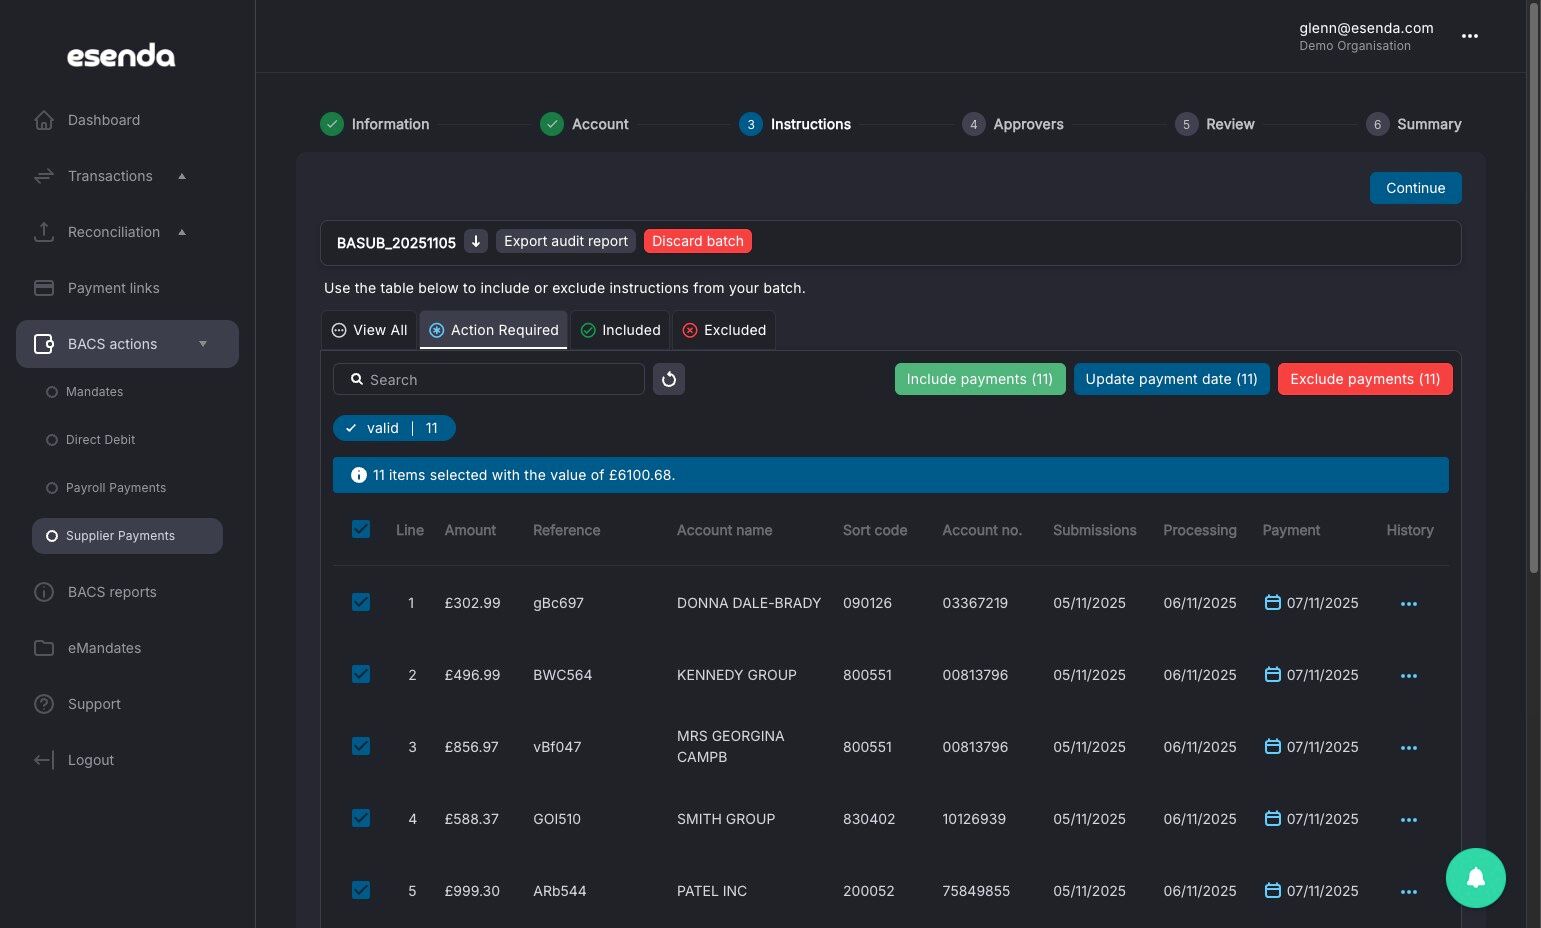Click the Search input field

489,379
